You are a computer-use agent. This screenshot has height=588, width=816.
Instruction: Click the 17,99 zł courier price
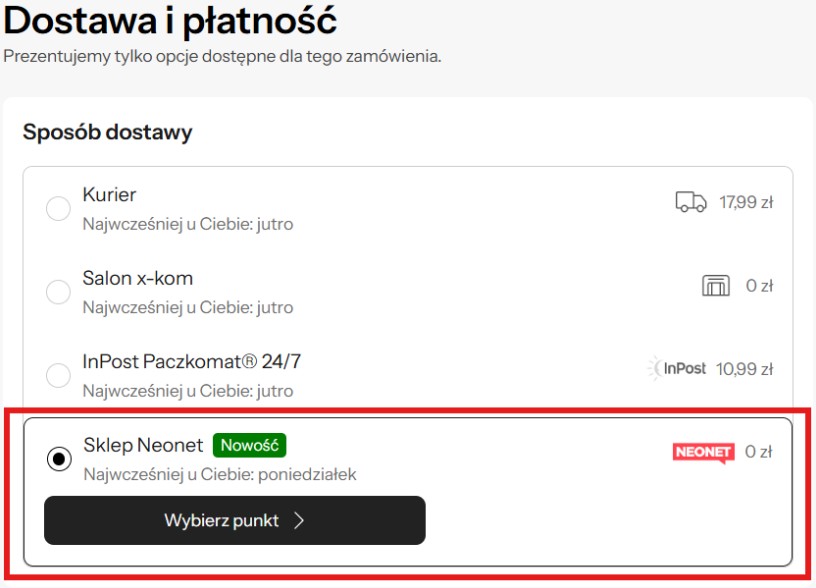click(746, 203)
